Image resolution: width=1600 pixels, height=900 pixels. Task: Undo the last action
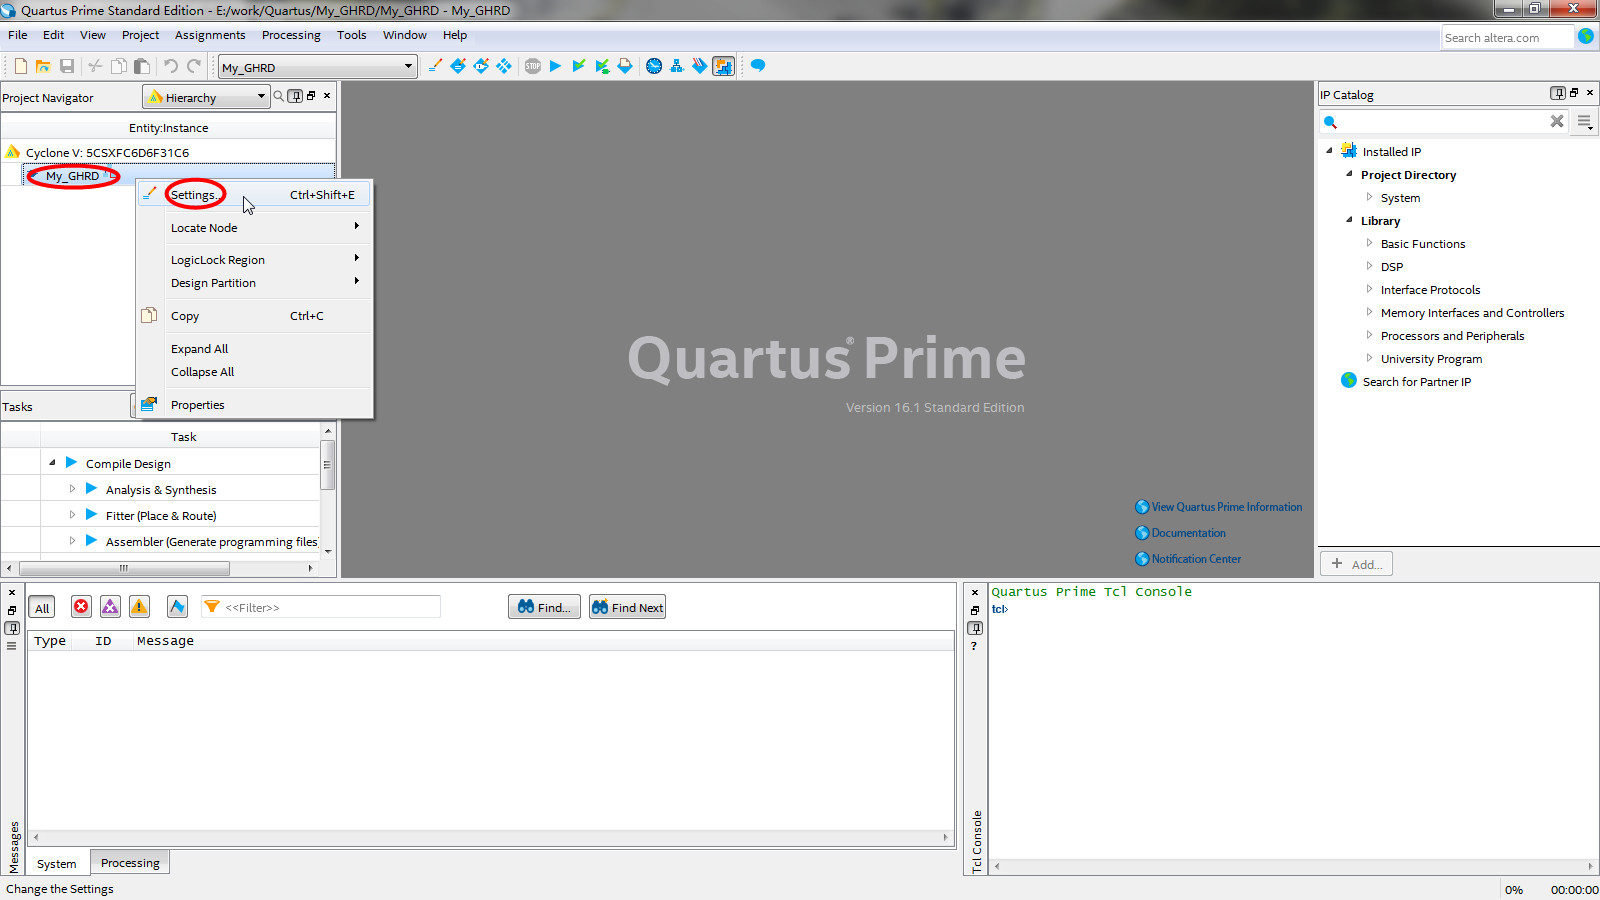(x=171, y=66)
